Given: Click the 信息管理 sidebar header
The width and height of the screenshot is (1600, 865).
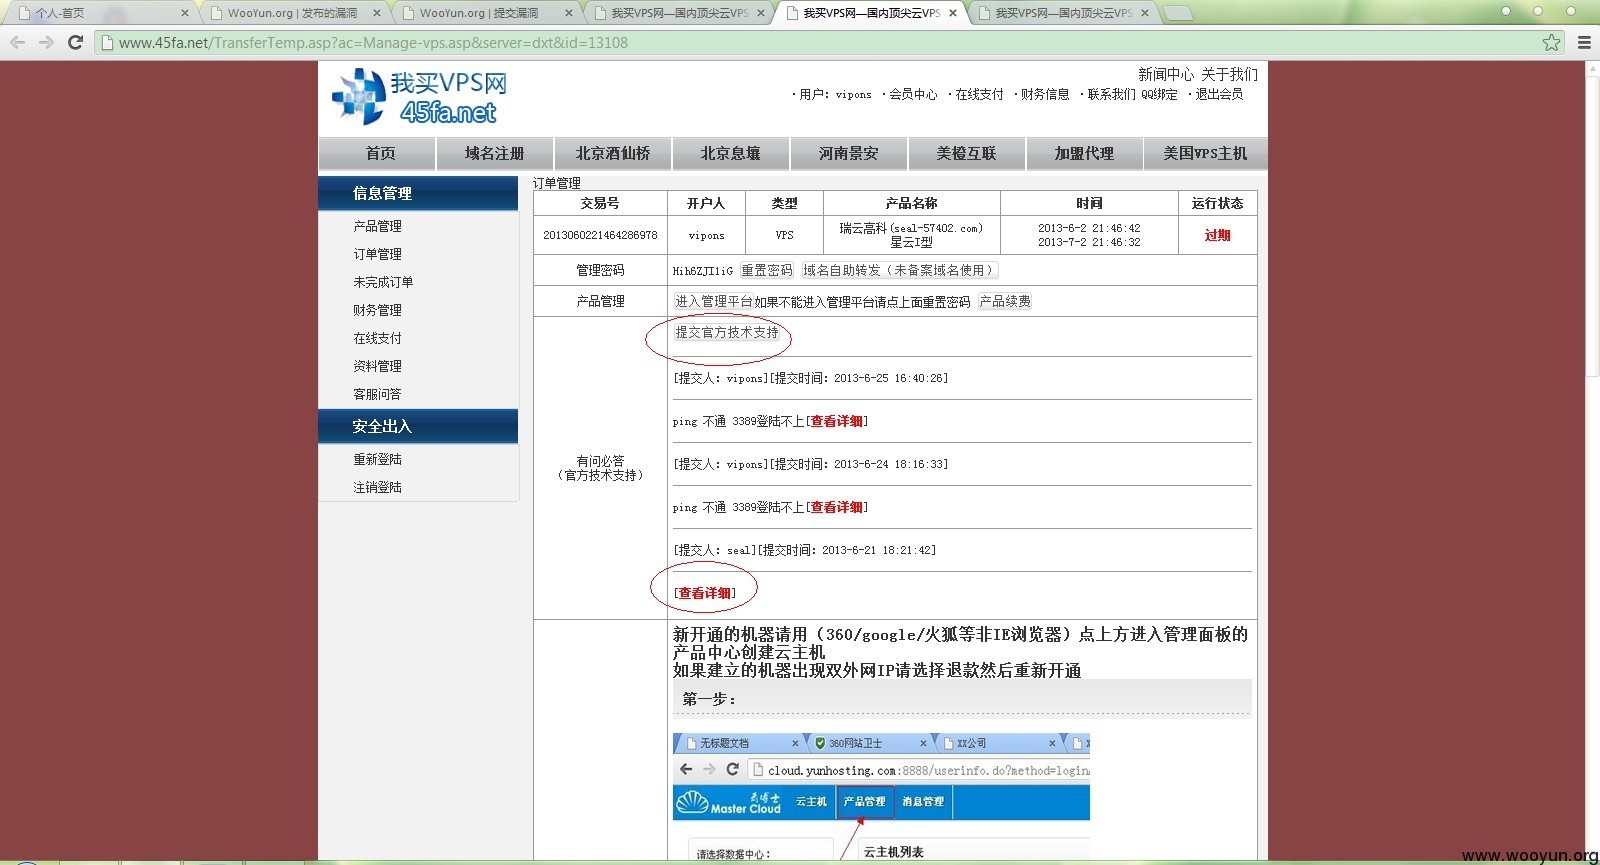Looking at the screenshot, I should click(418, 193).
